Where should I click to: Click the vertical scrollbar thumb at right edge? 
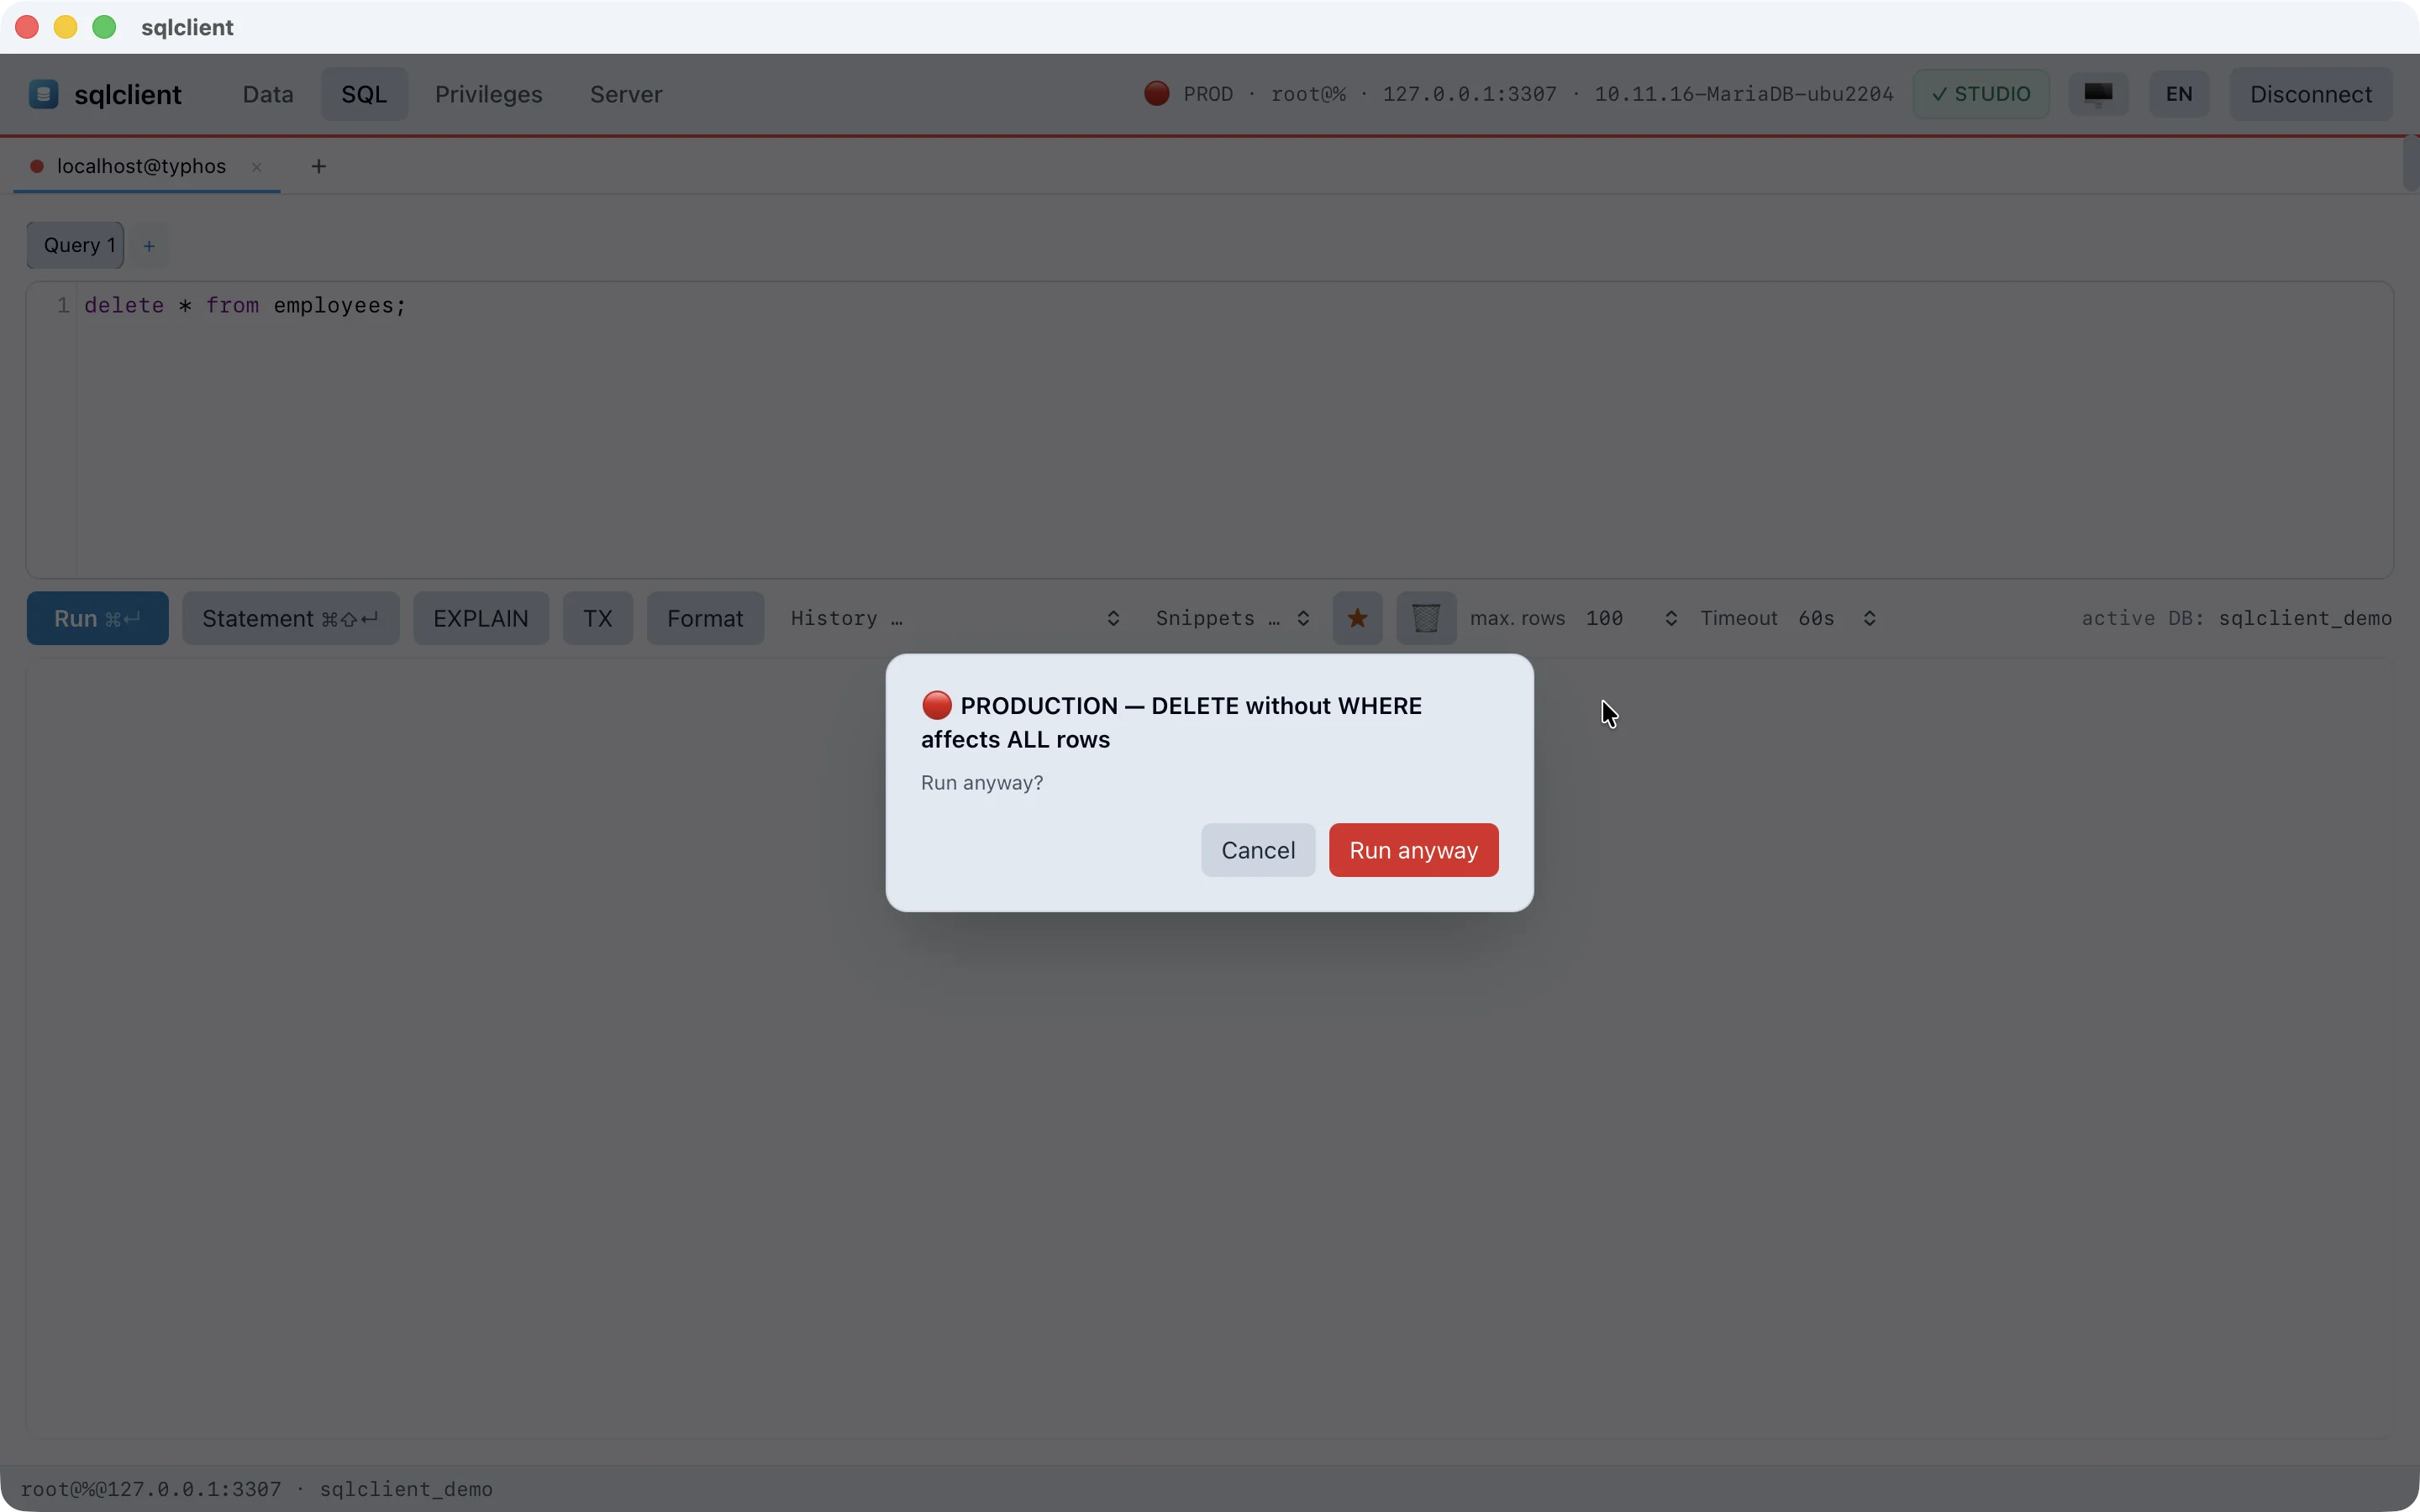(x=2411, y=164)
